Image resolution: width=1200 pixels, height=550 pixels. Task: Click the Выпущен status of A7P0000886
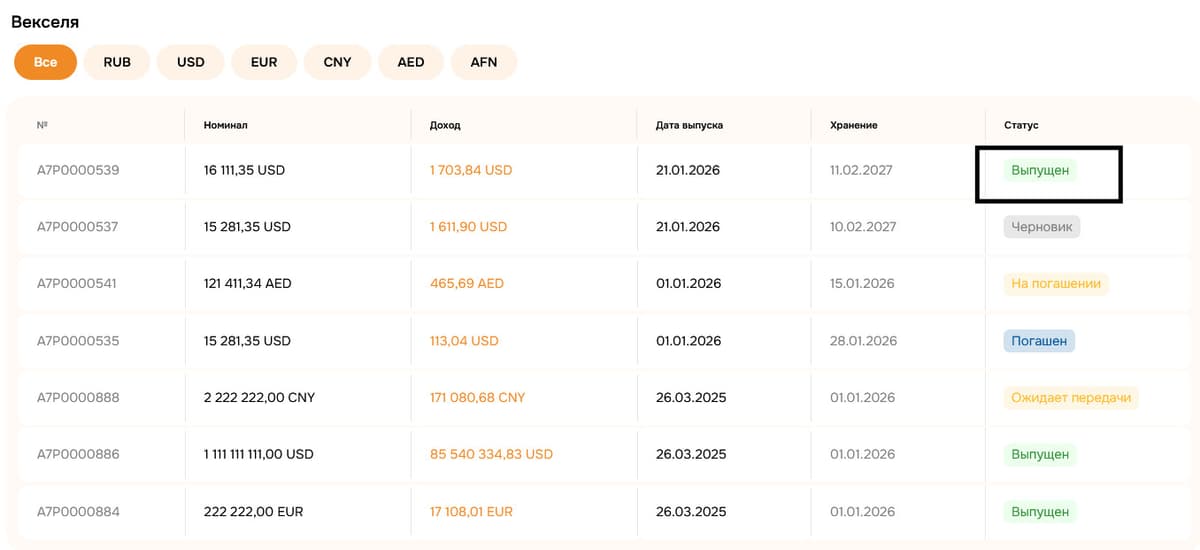tap(1040, 454)
